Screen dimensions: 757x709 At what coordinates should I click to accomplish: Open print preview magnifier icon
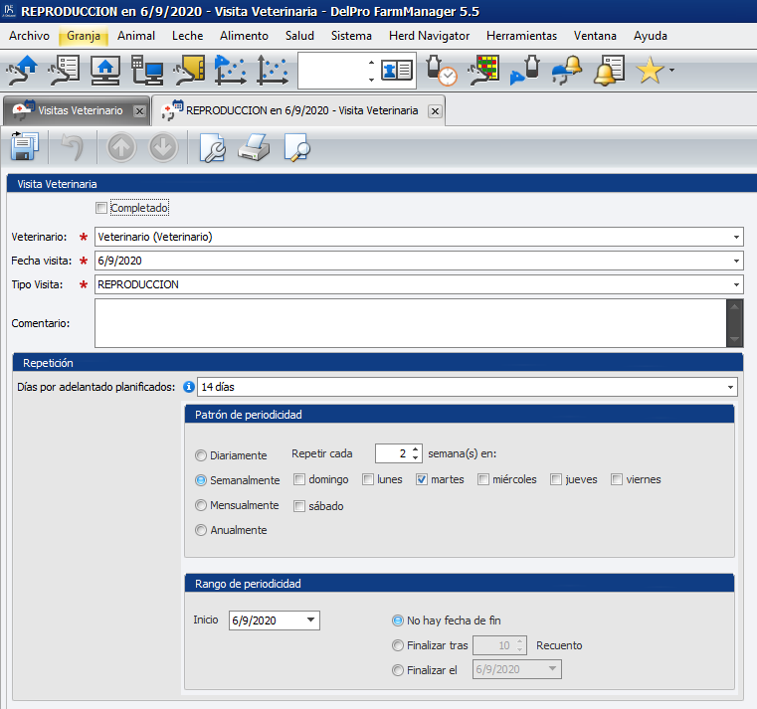click(296, 148)
